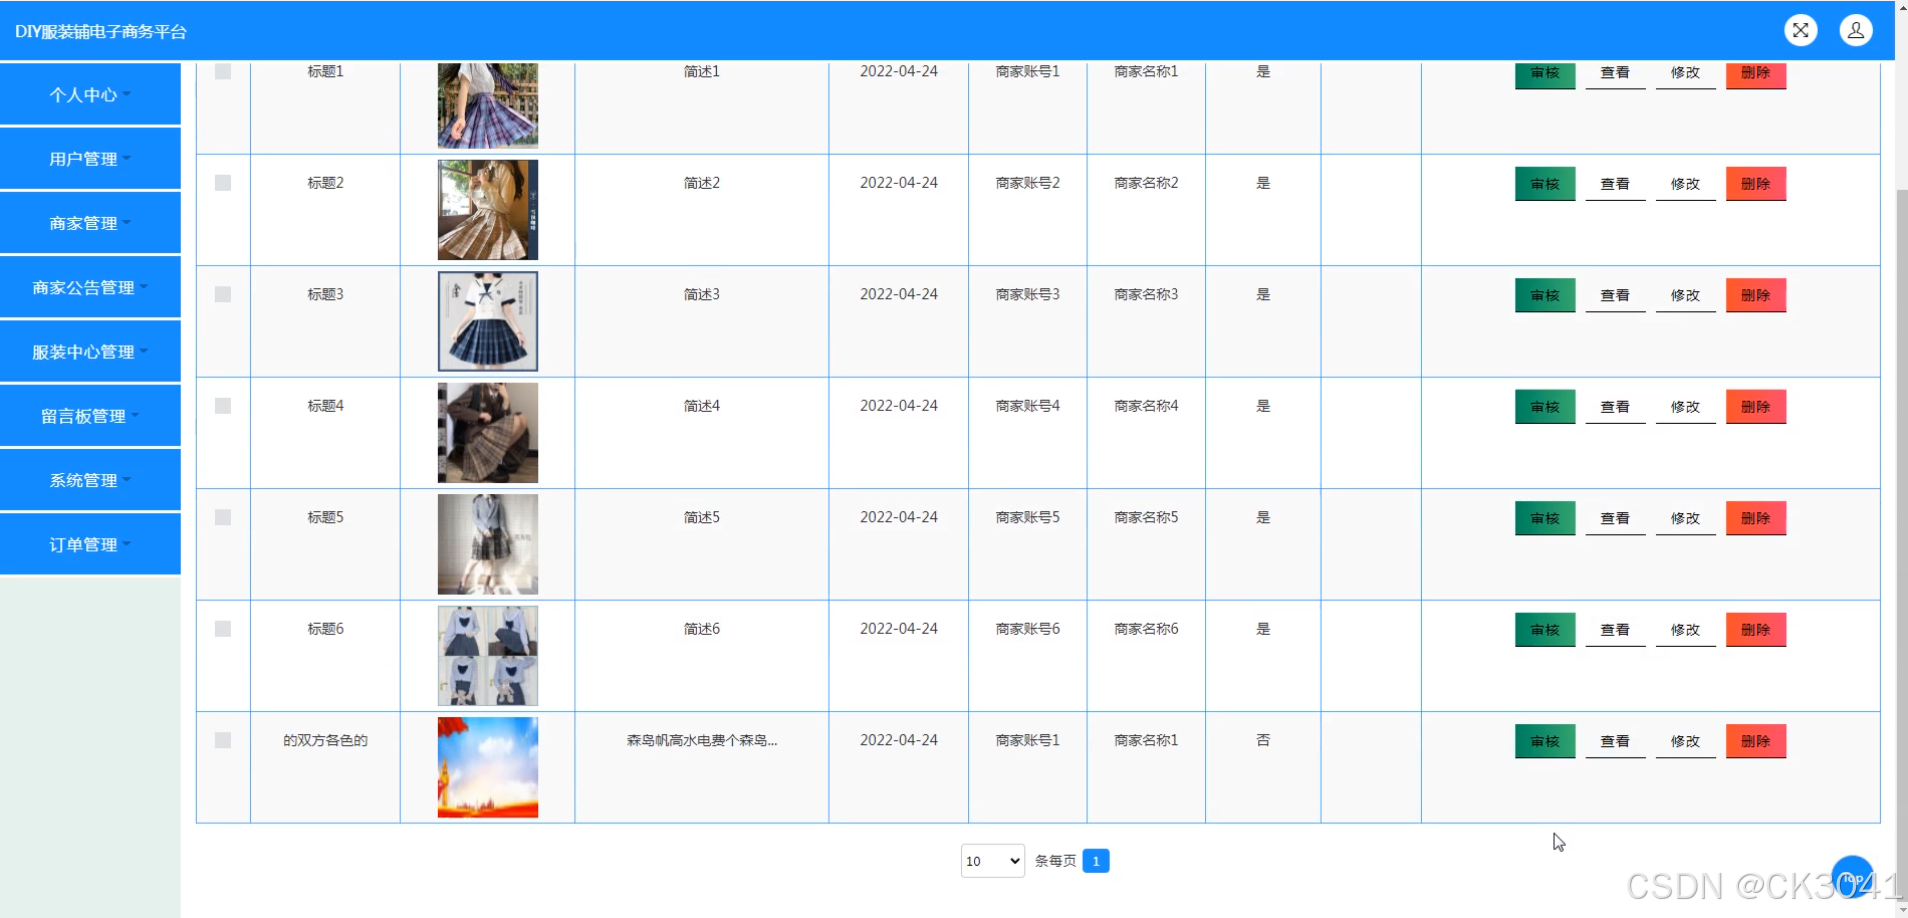Viewport: 1908px width, 918px height.
Task: Select the checkbox for row 标题3
Action: click(223, 294)
